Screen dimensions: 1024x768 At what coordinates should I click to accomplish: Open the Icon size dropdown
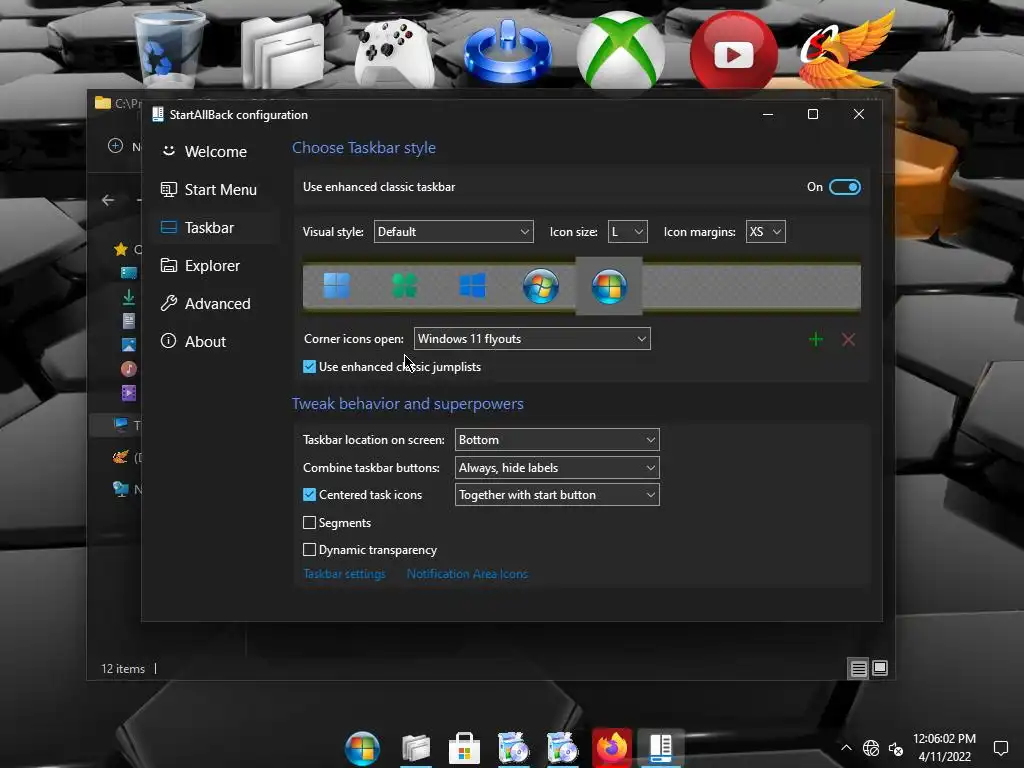point(627,232)
